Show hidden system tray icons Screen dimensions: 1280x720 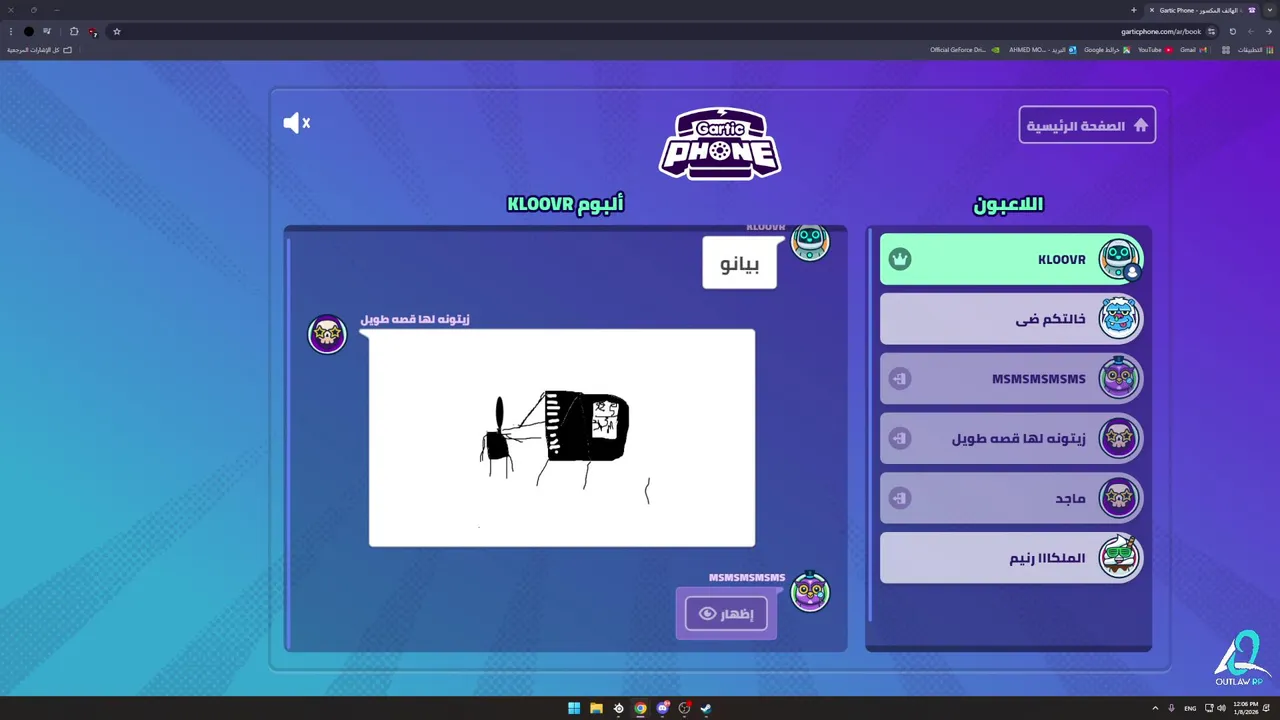pyautogui.click(x=1155, y=708)
